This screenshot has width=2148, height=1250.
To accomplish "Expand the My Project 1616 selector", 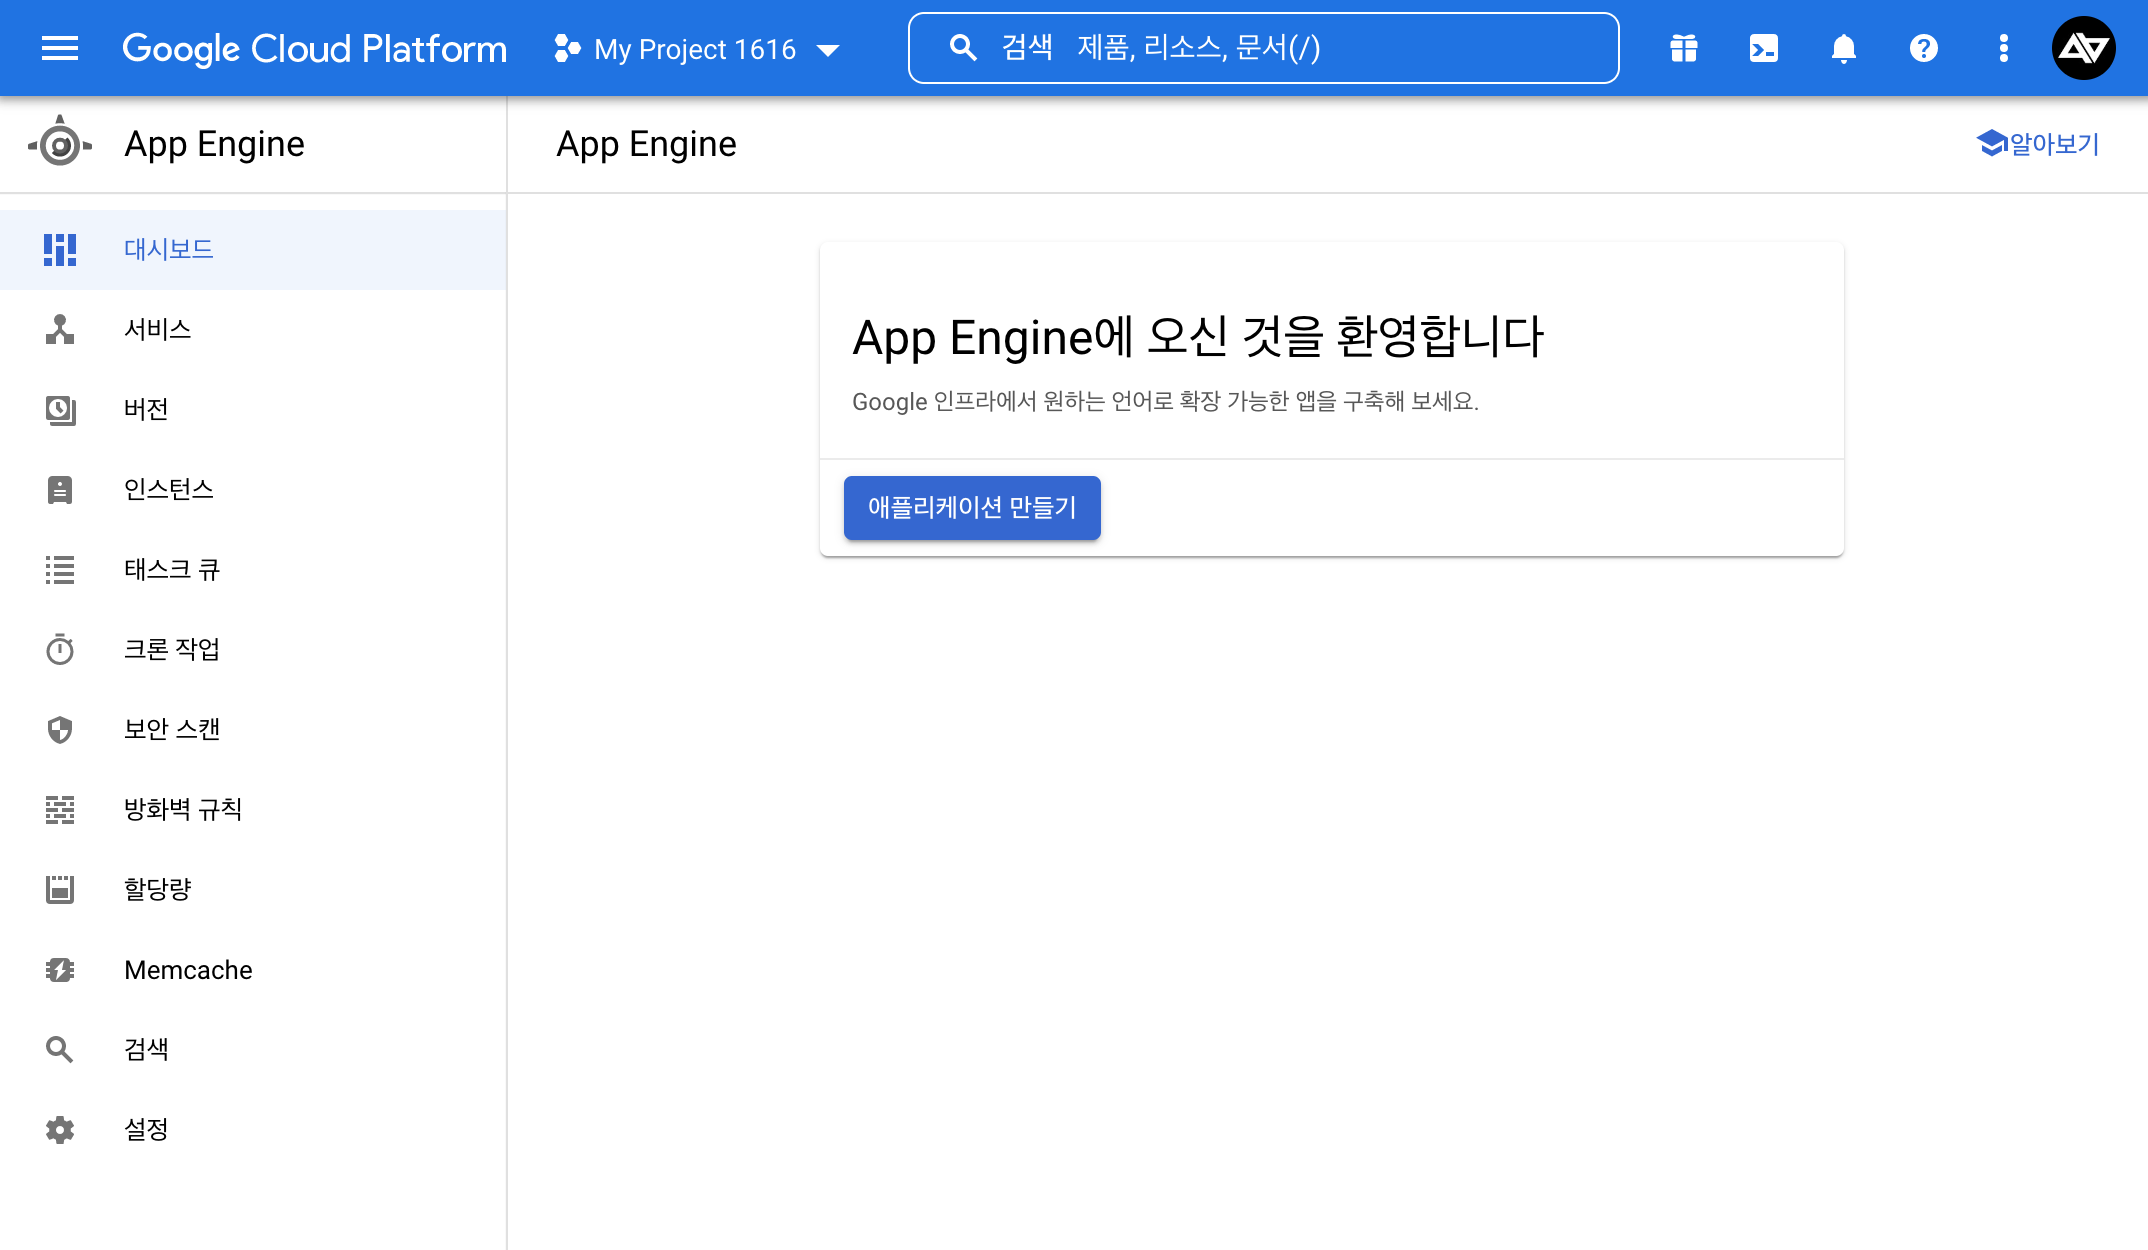I will 697,49.
